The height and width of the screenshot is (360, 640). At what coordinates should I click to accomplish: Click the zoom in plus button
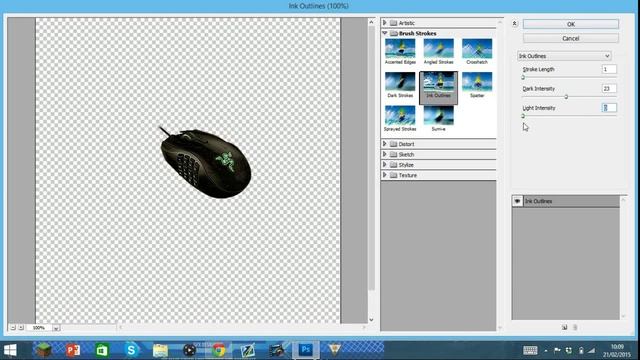[21, 327]
